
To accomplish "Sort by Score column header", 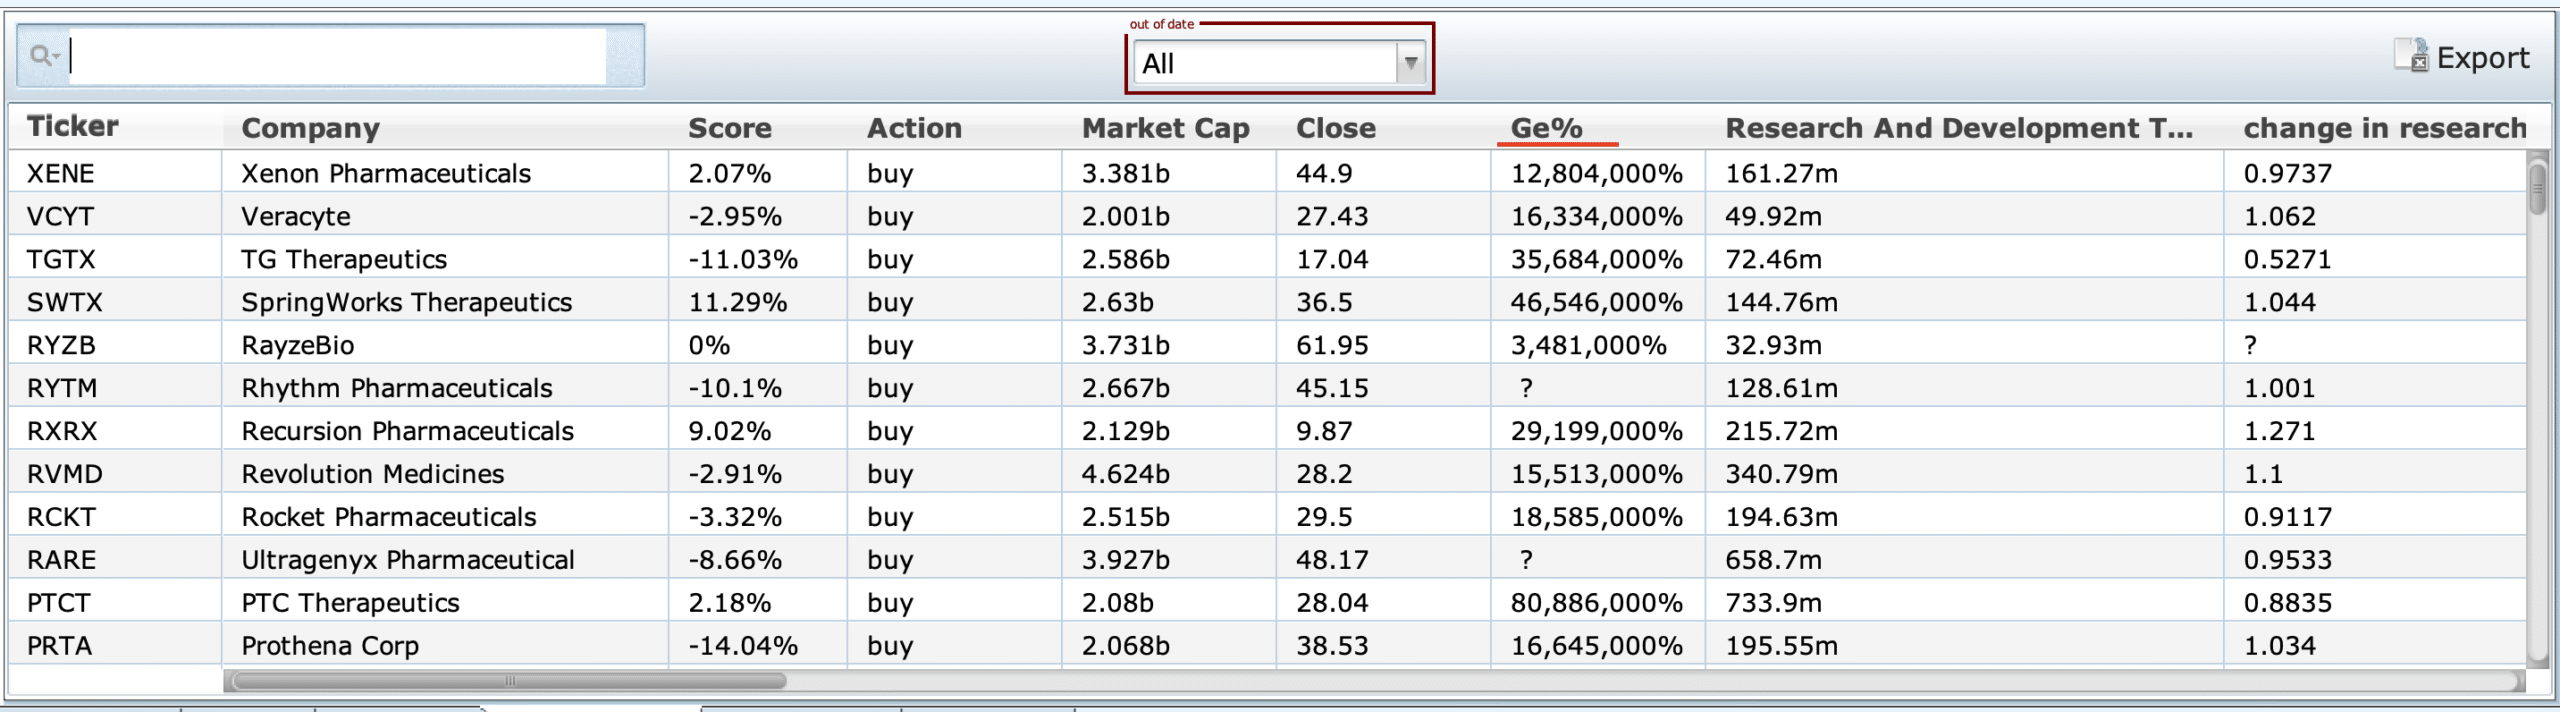I will (x=729, y=128).
